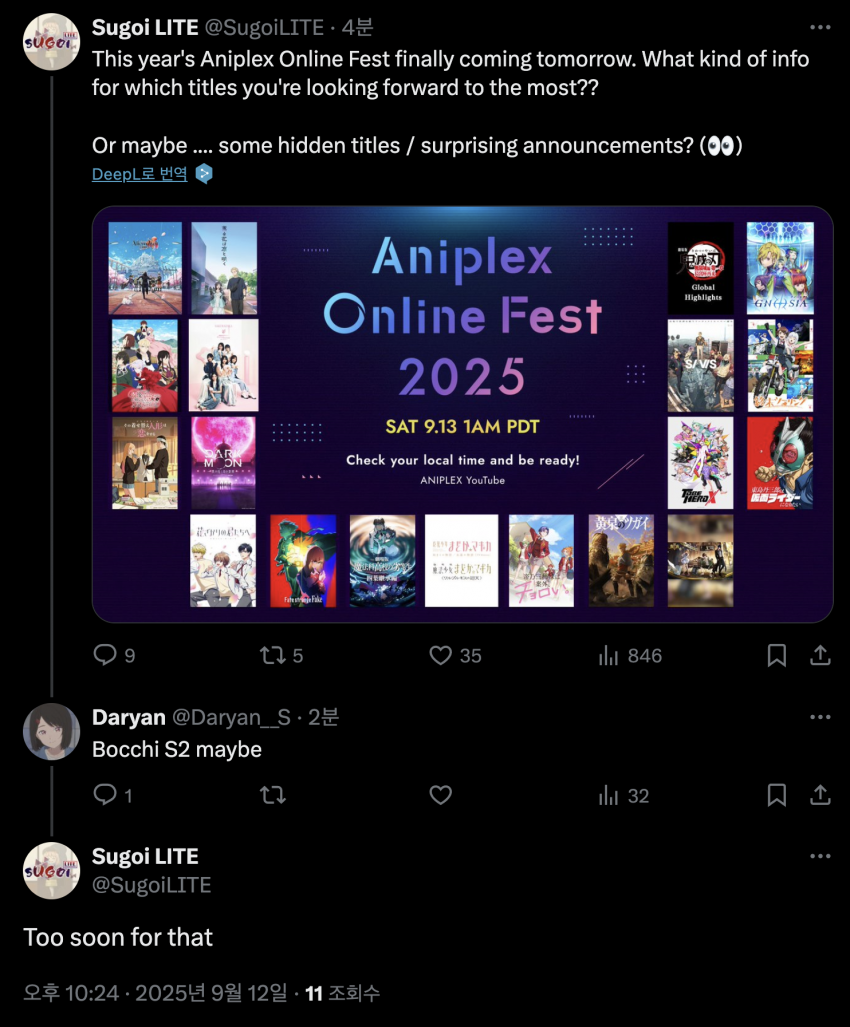Bookmark Daryan's reply

777,795
